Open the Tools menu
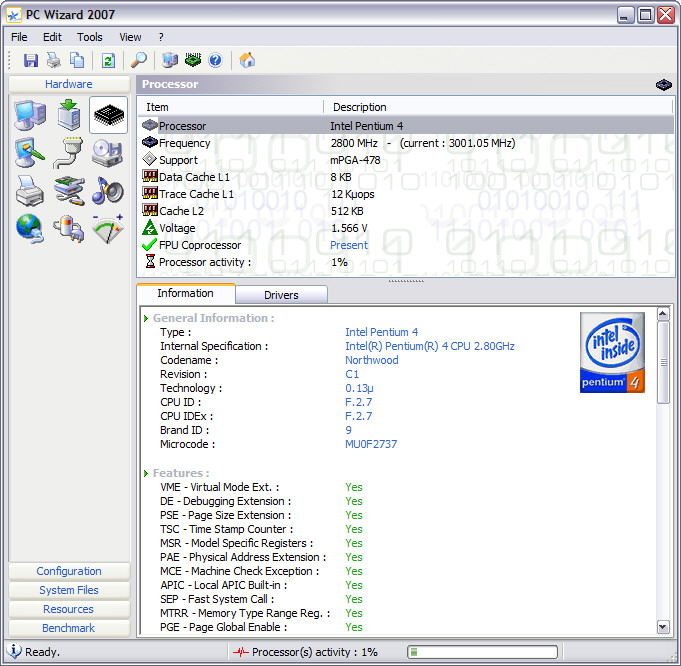Screen dimensions: 681x666 (x=90, y=37)
